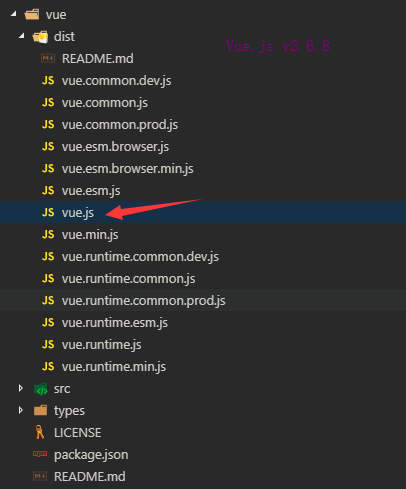Select the dist folder name
The width and height of the screenshot is (406, 489).
point(64,37)
